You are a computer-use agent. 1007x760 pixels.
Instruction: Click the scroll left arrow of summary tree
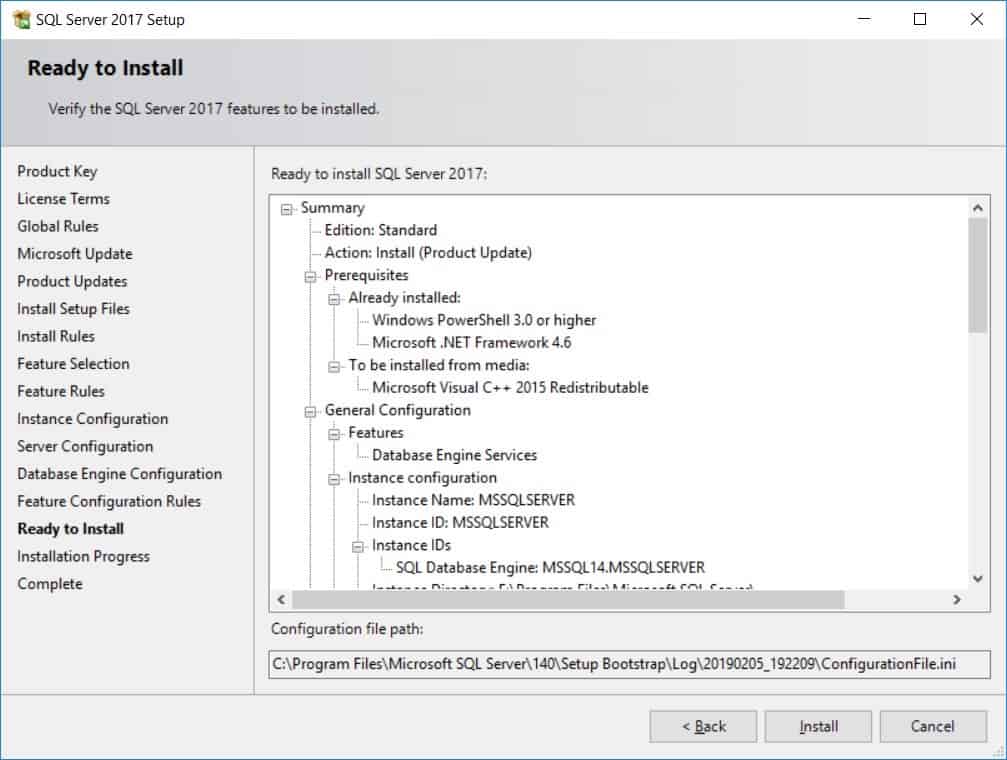[281, 600]
